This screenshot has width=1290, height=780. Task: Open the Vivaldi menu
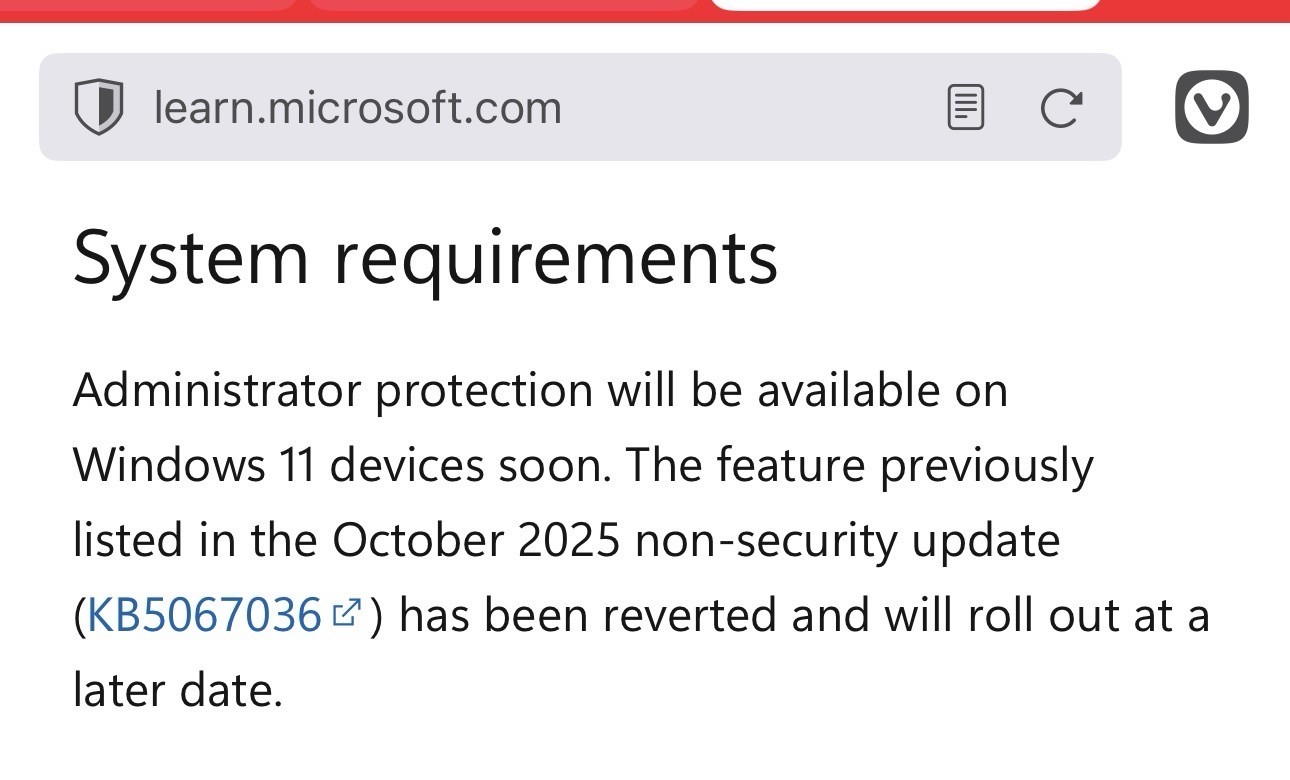(x=1211, y=106)
